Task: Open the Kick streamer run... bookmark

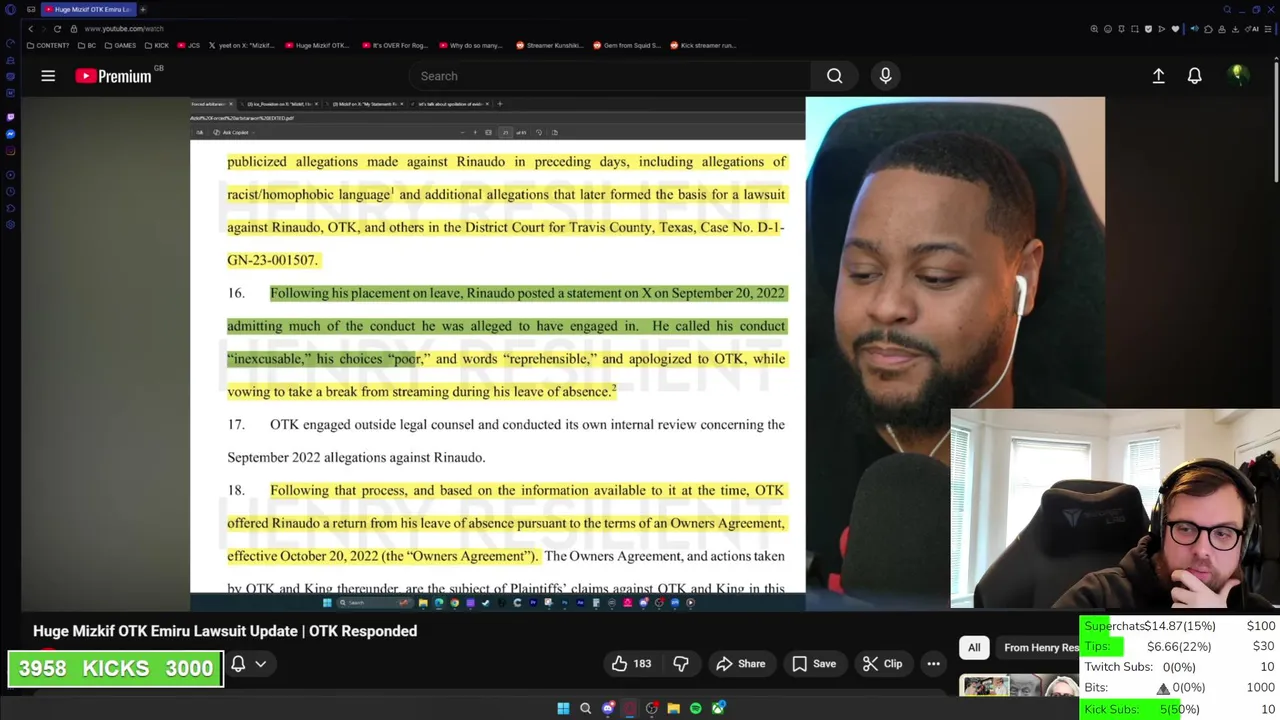Action: coord(703,45)
